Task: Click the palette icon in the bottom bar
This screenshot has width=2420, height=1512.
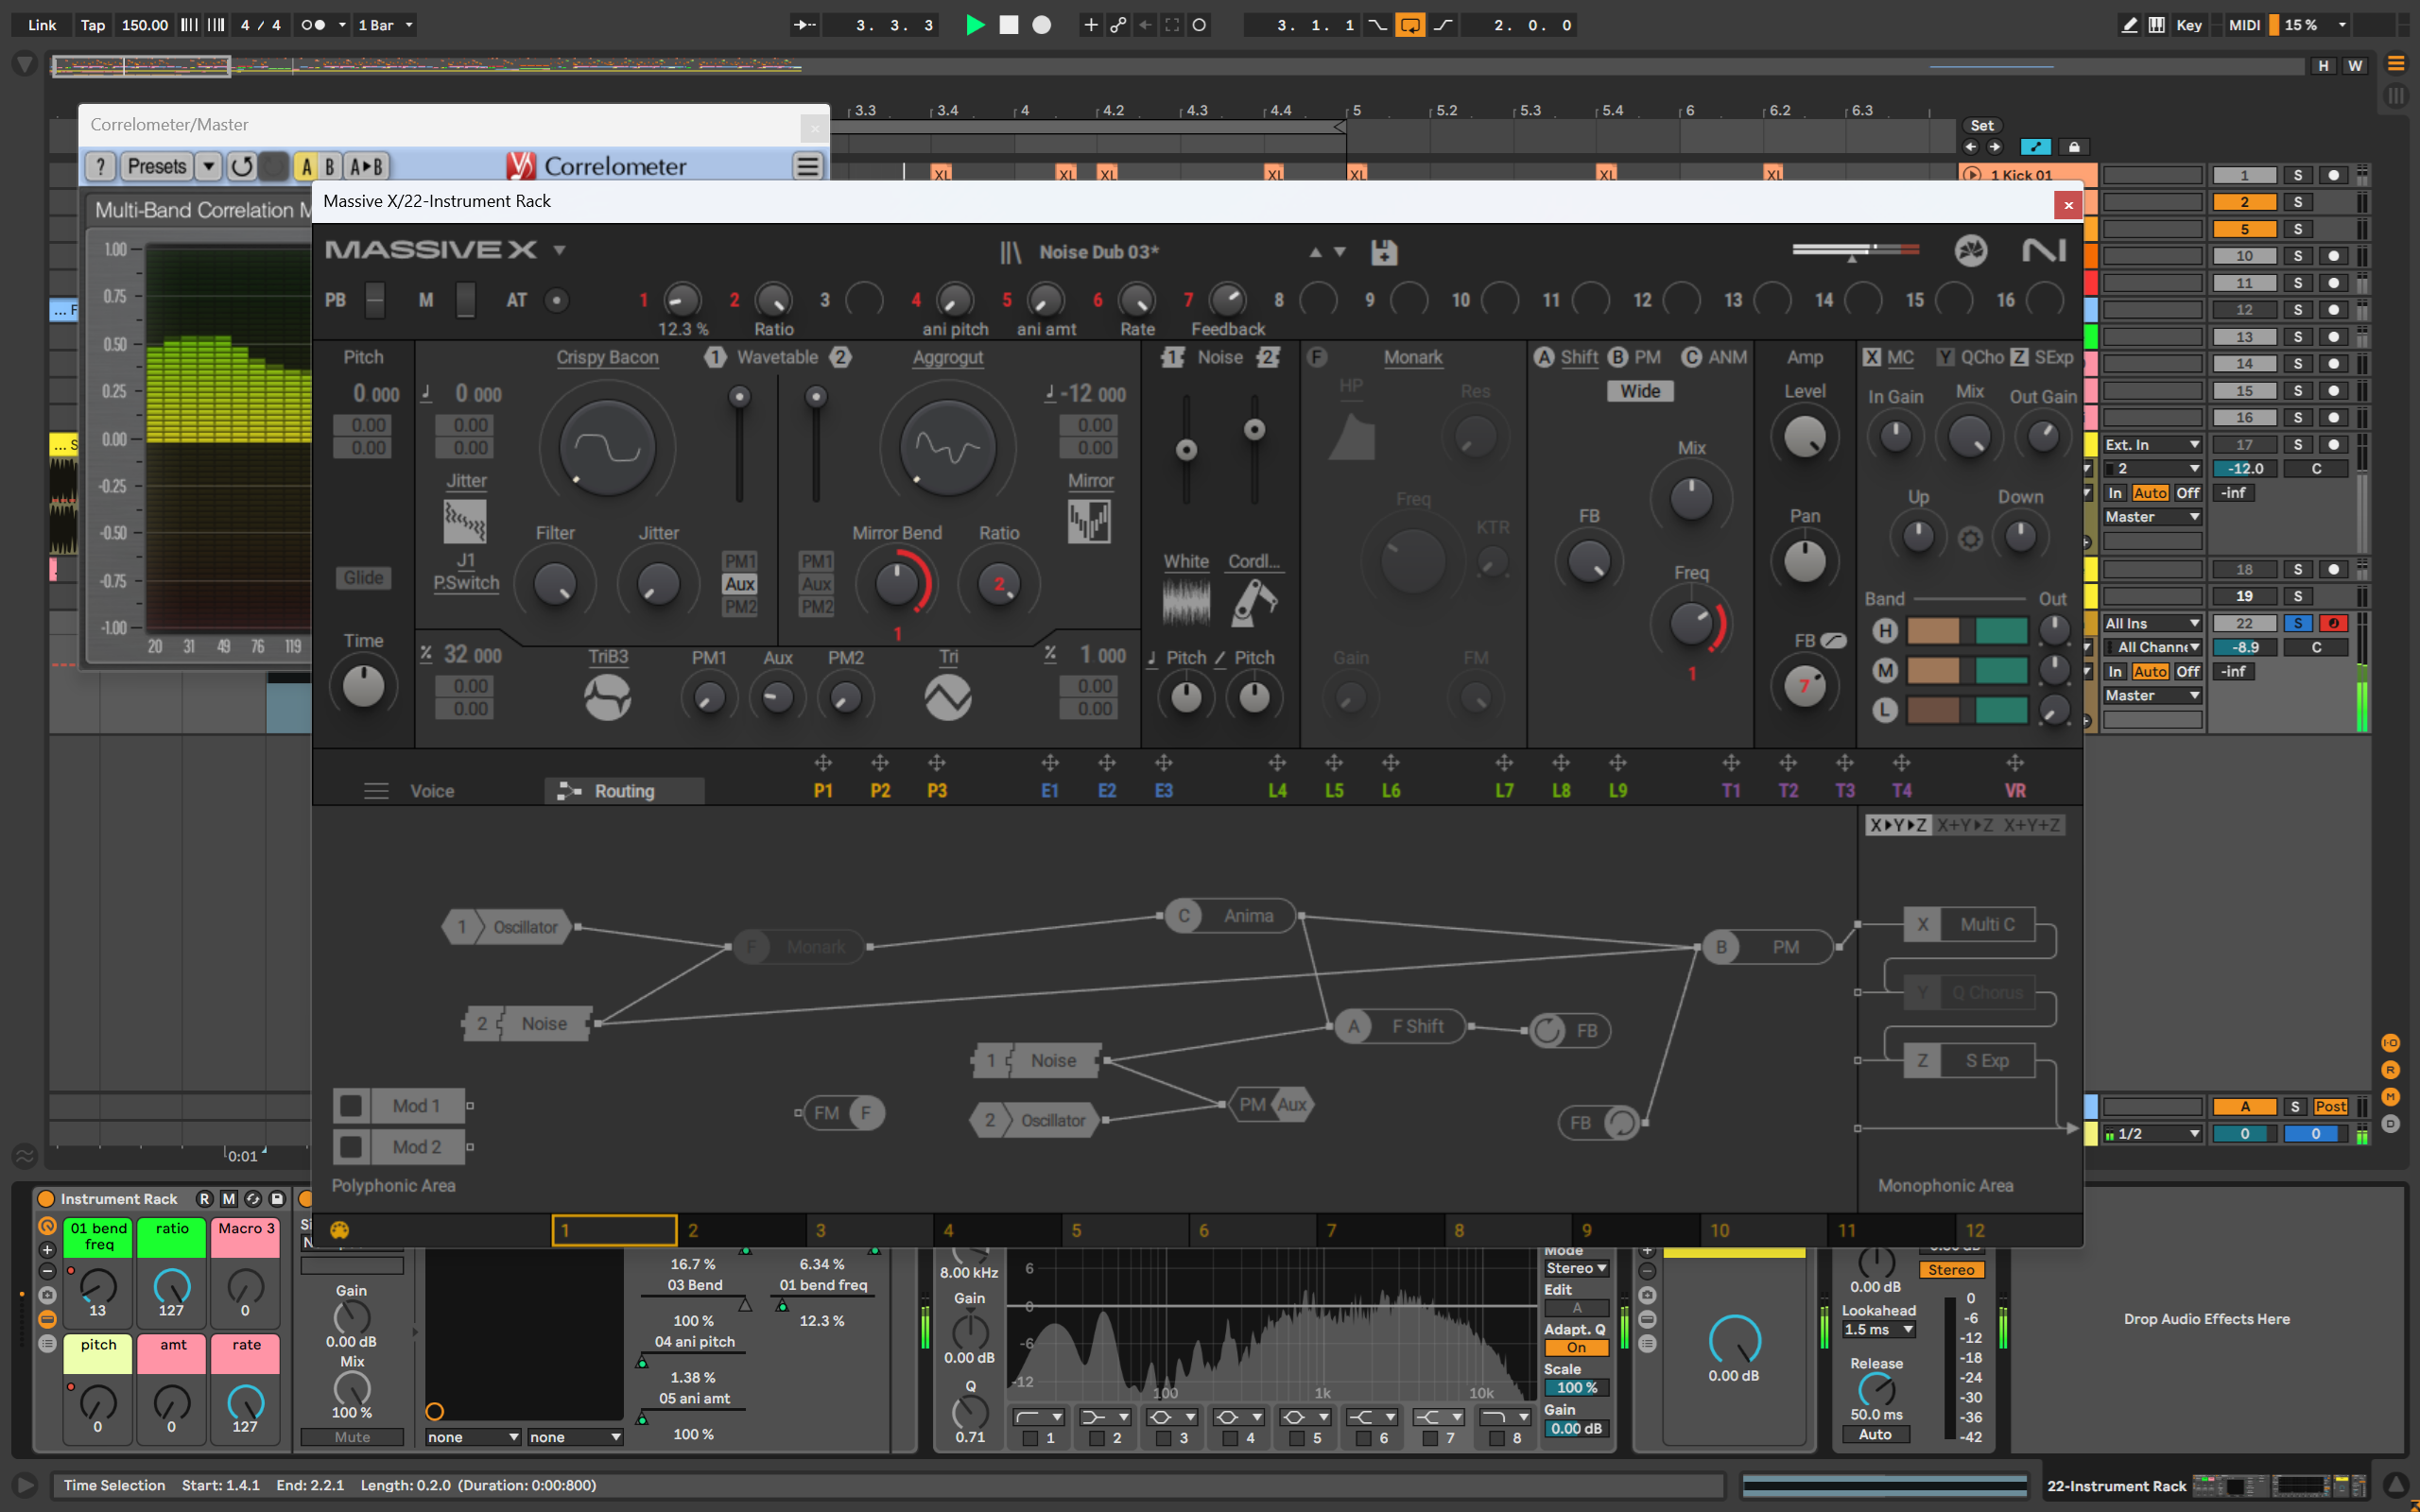Action: tap(339, 1230)
